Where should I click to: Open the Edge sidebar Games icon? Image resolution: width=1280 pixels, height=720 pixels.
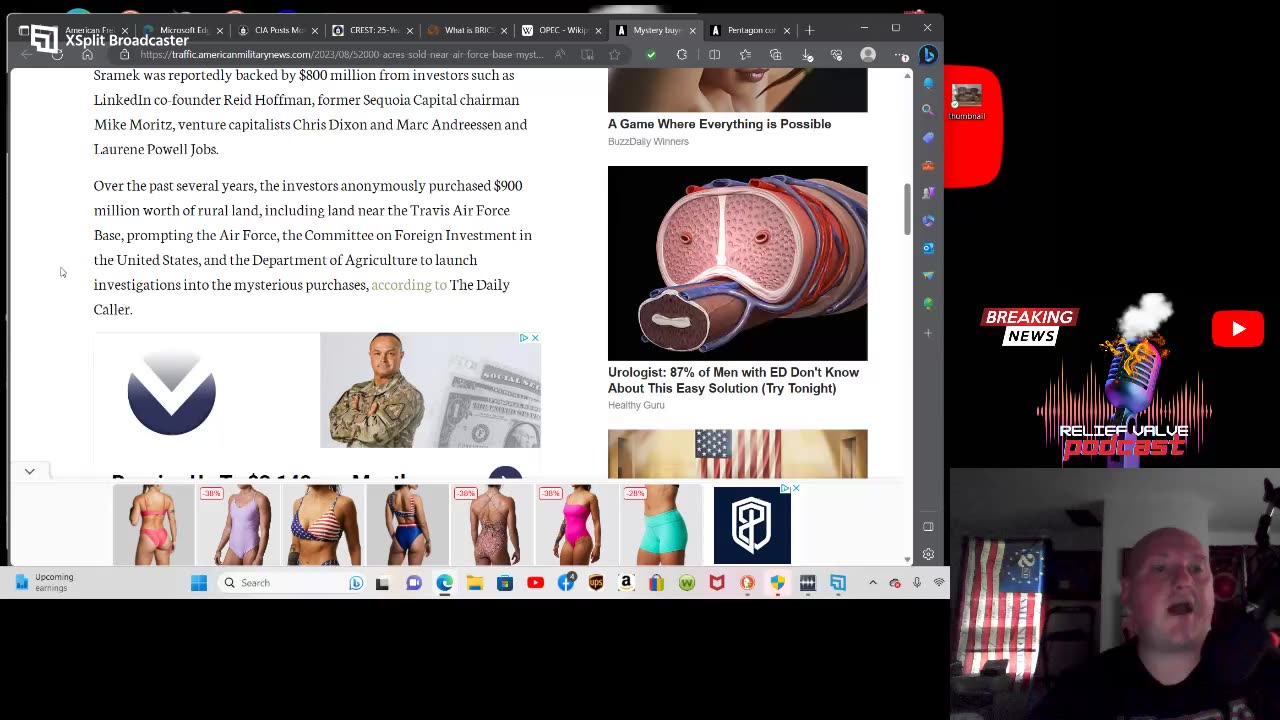click(x=928, y=192)
